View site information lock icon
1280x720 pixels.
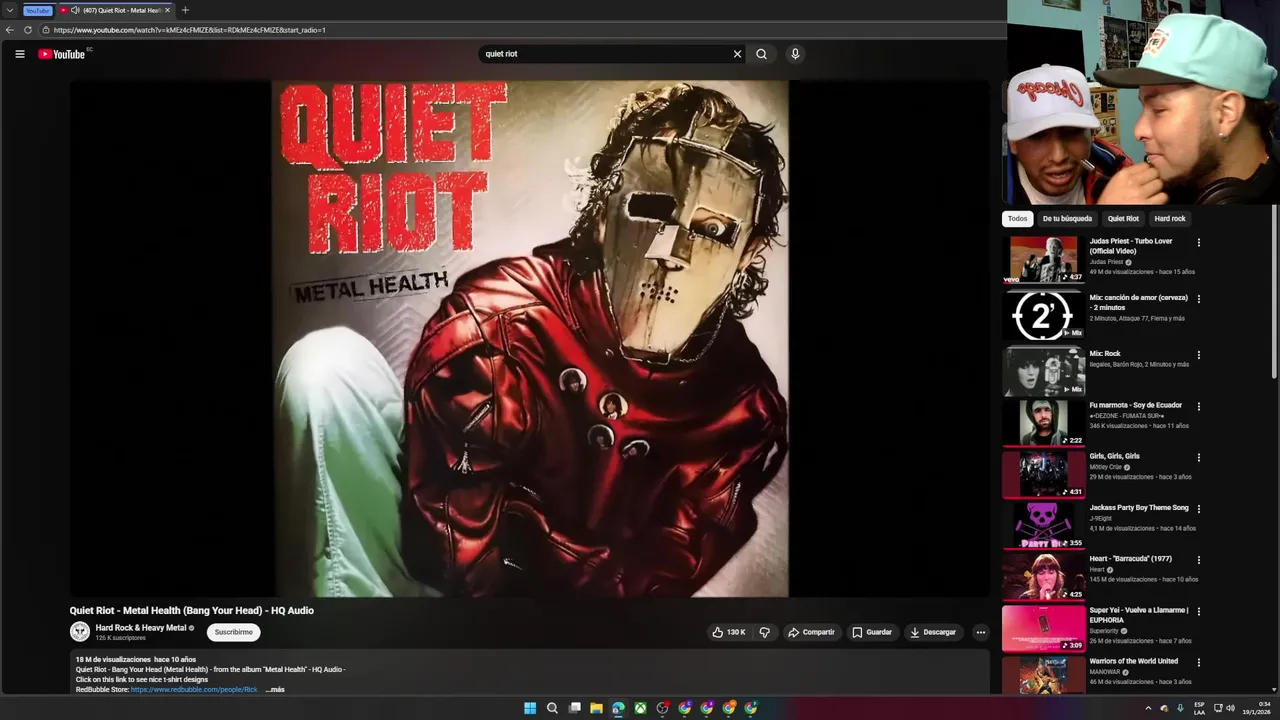click(x=45, y=30)
